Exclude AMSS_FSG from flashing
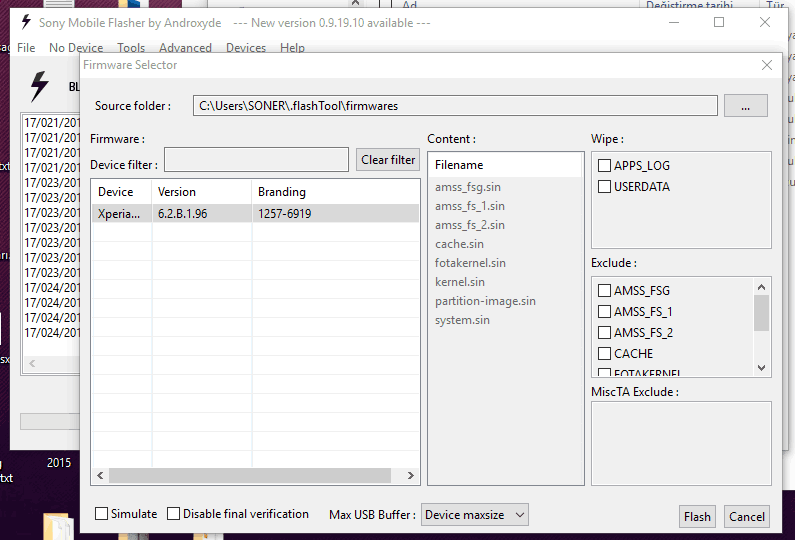 [x=604, y=291]
